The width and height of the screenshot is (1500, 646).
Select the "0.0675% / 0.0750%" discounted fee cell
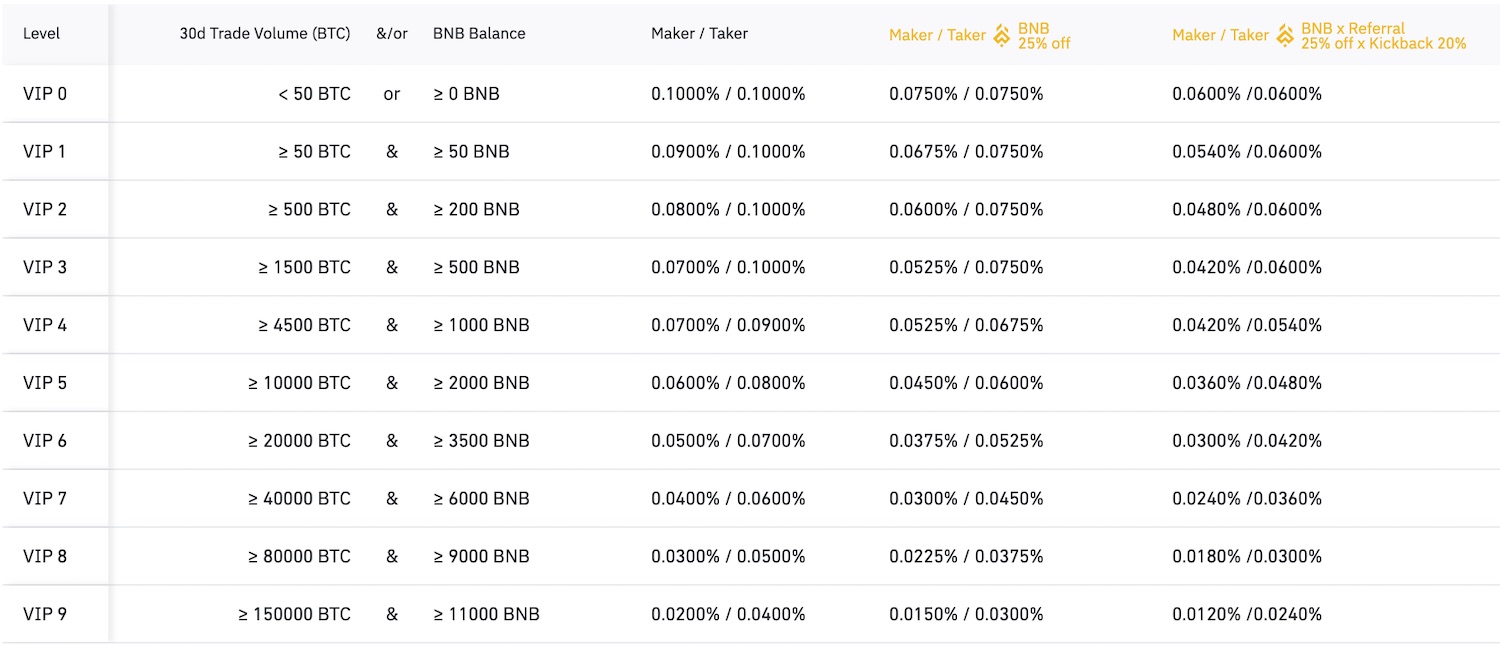click(966, 152)
